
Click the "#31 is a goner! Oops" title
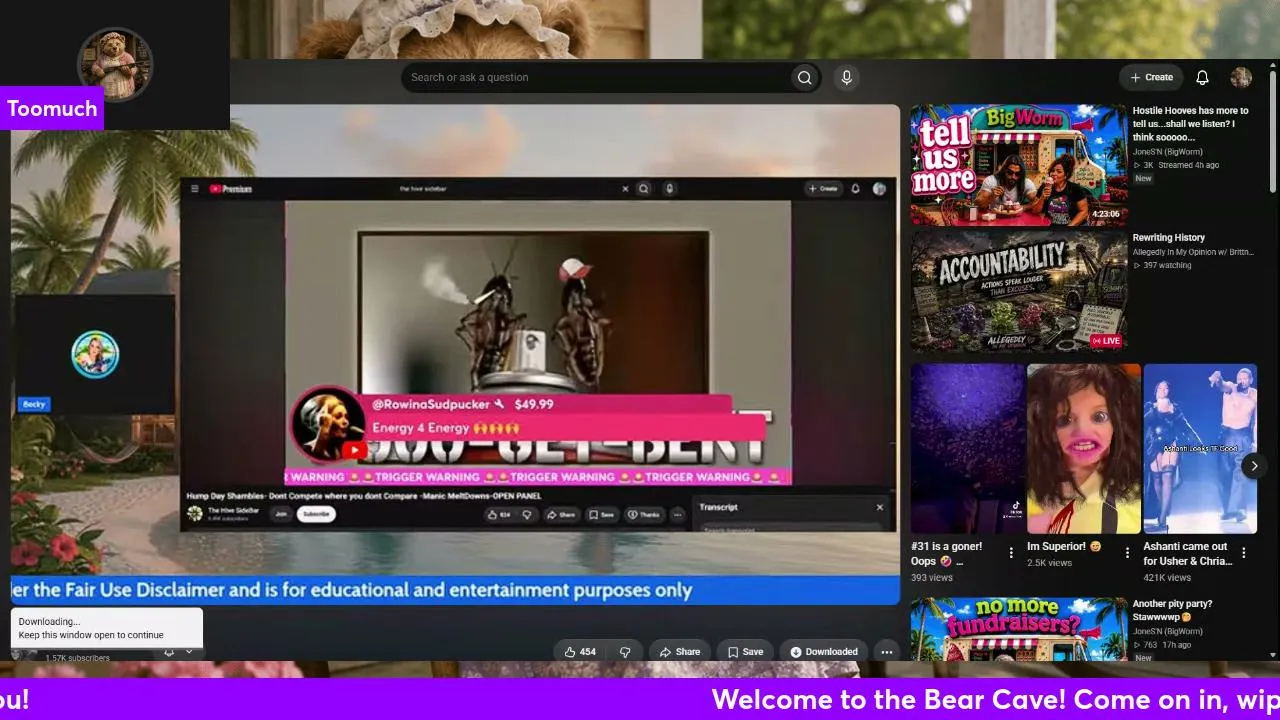point(948,554)
